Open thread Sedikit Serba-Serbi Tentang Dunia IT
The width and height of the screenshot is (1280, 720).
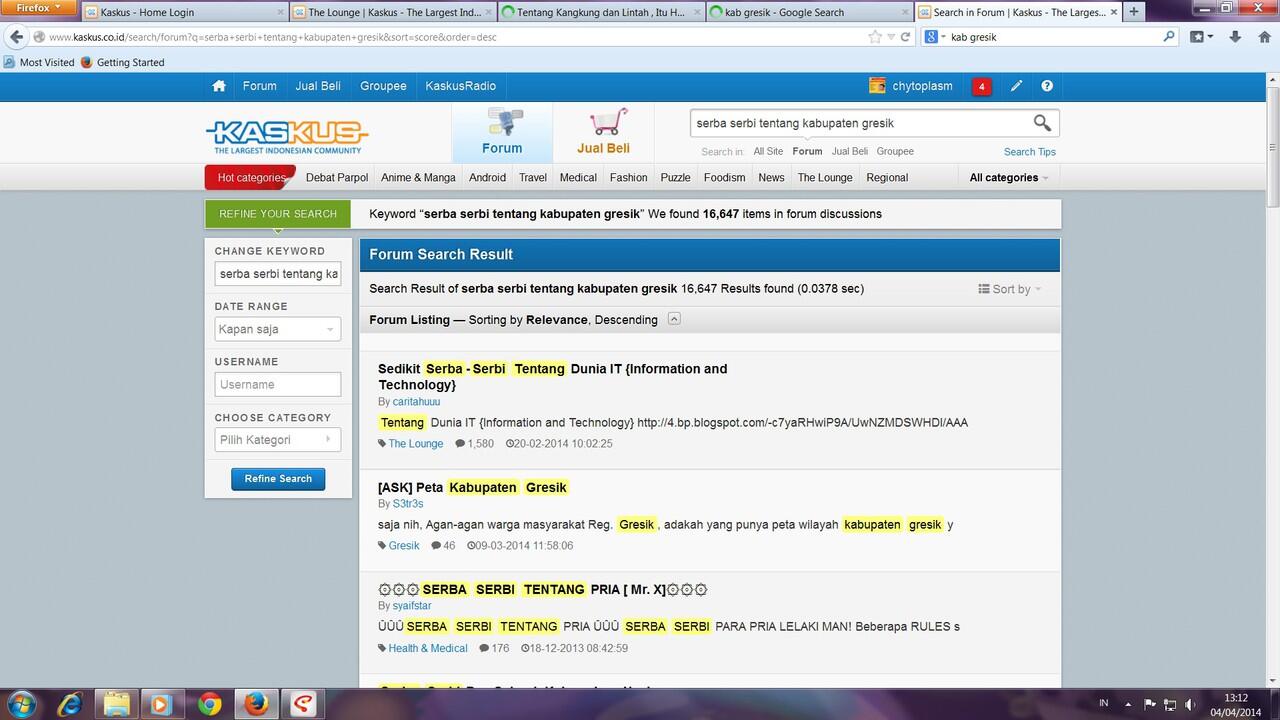[553, 377]
